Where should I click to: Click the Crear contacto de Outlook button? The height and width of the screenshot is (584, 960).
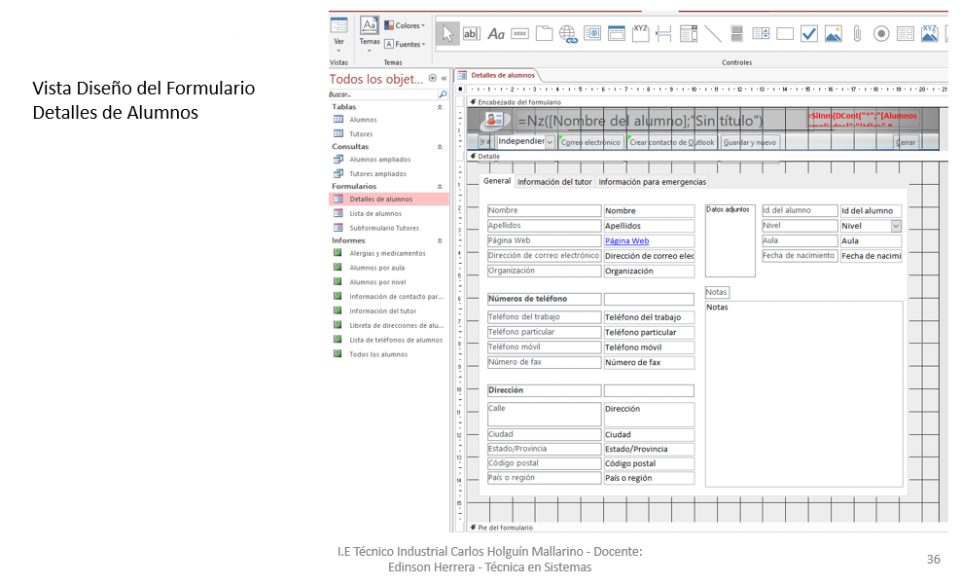672,142
